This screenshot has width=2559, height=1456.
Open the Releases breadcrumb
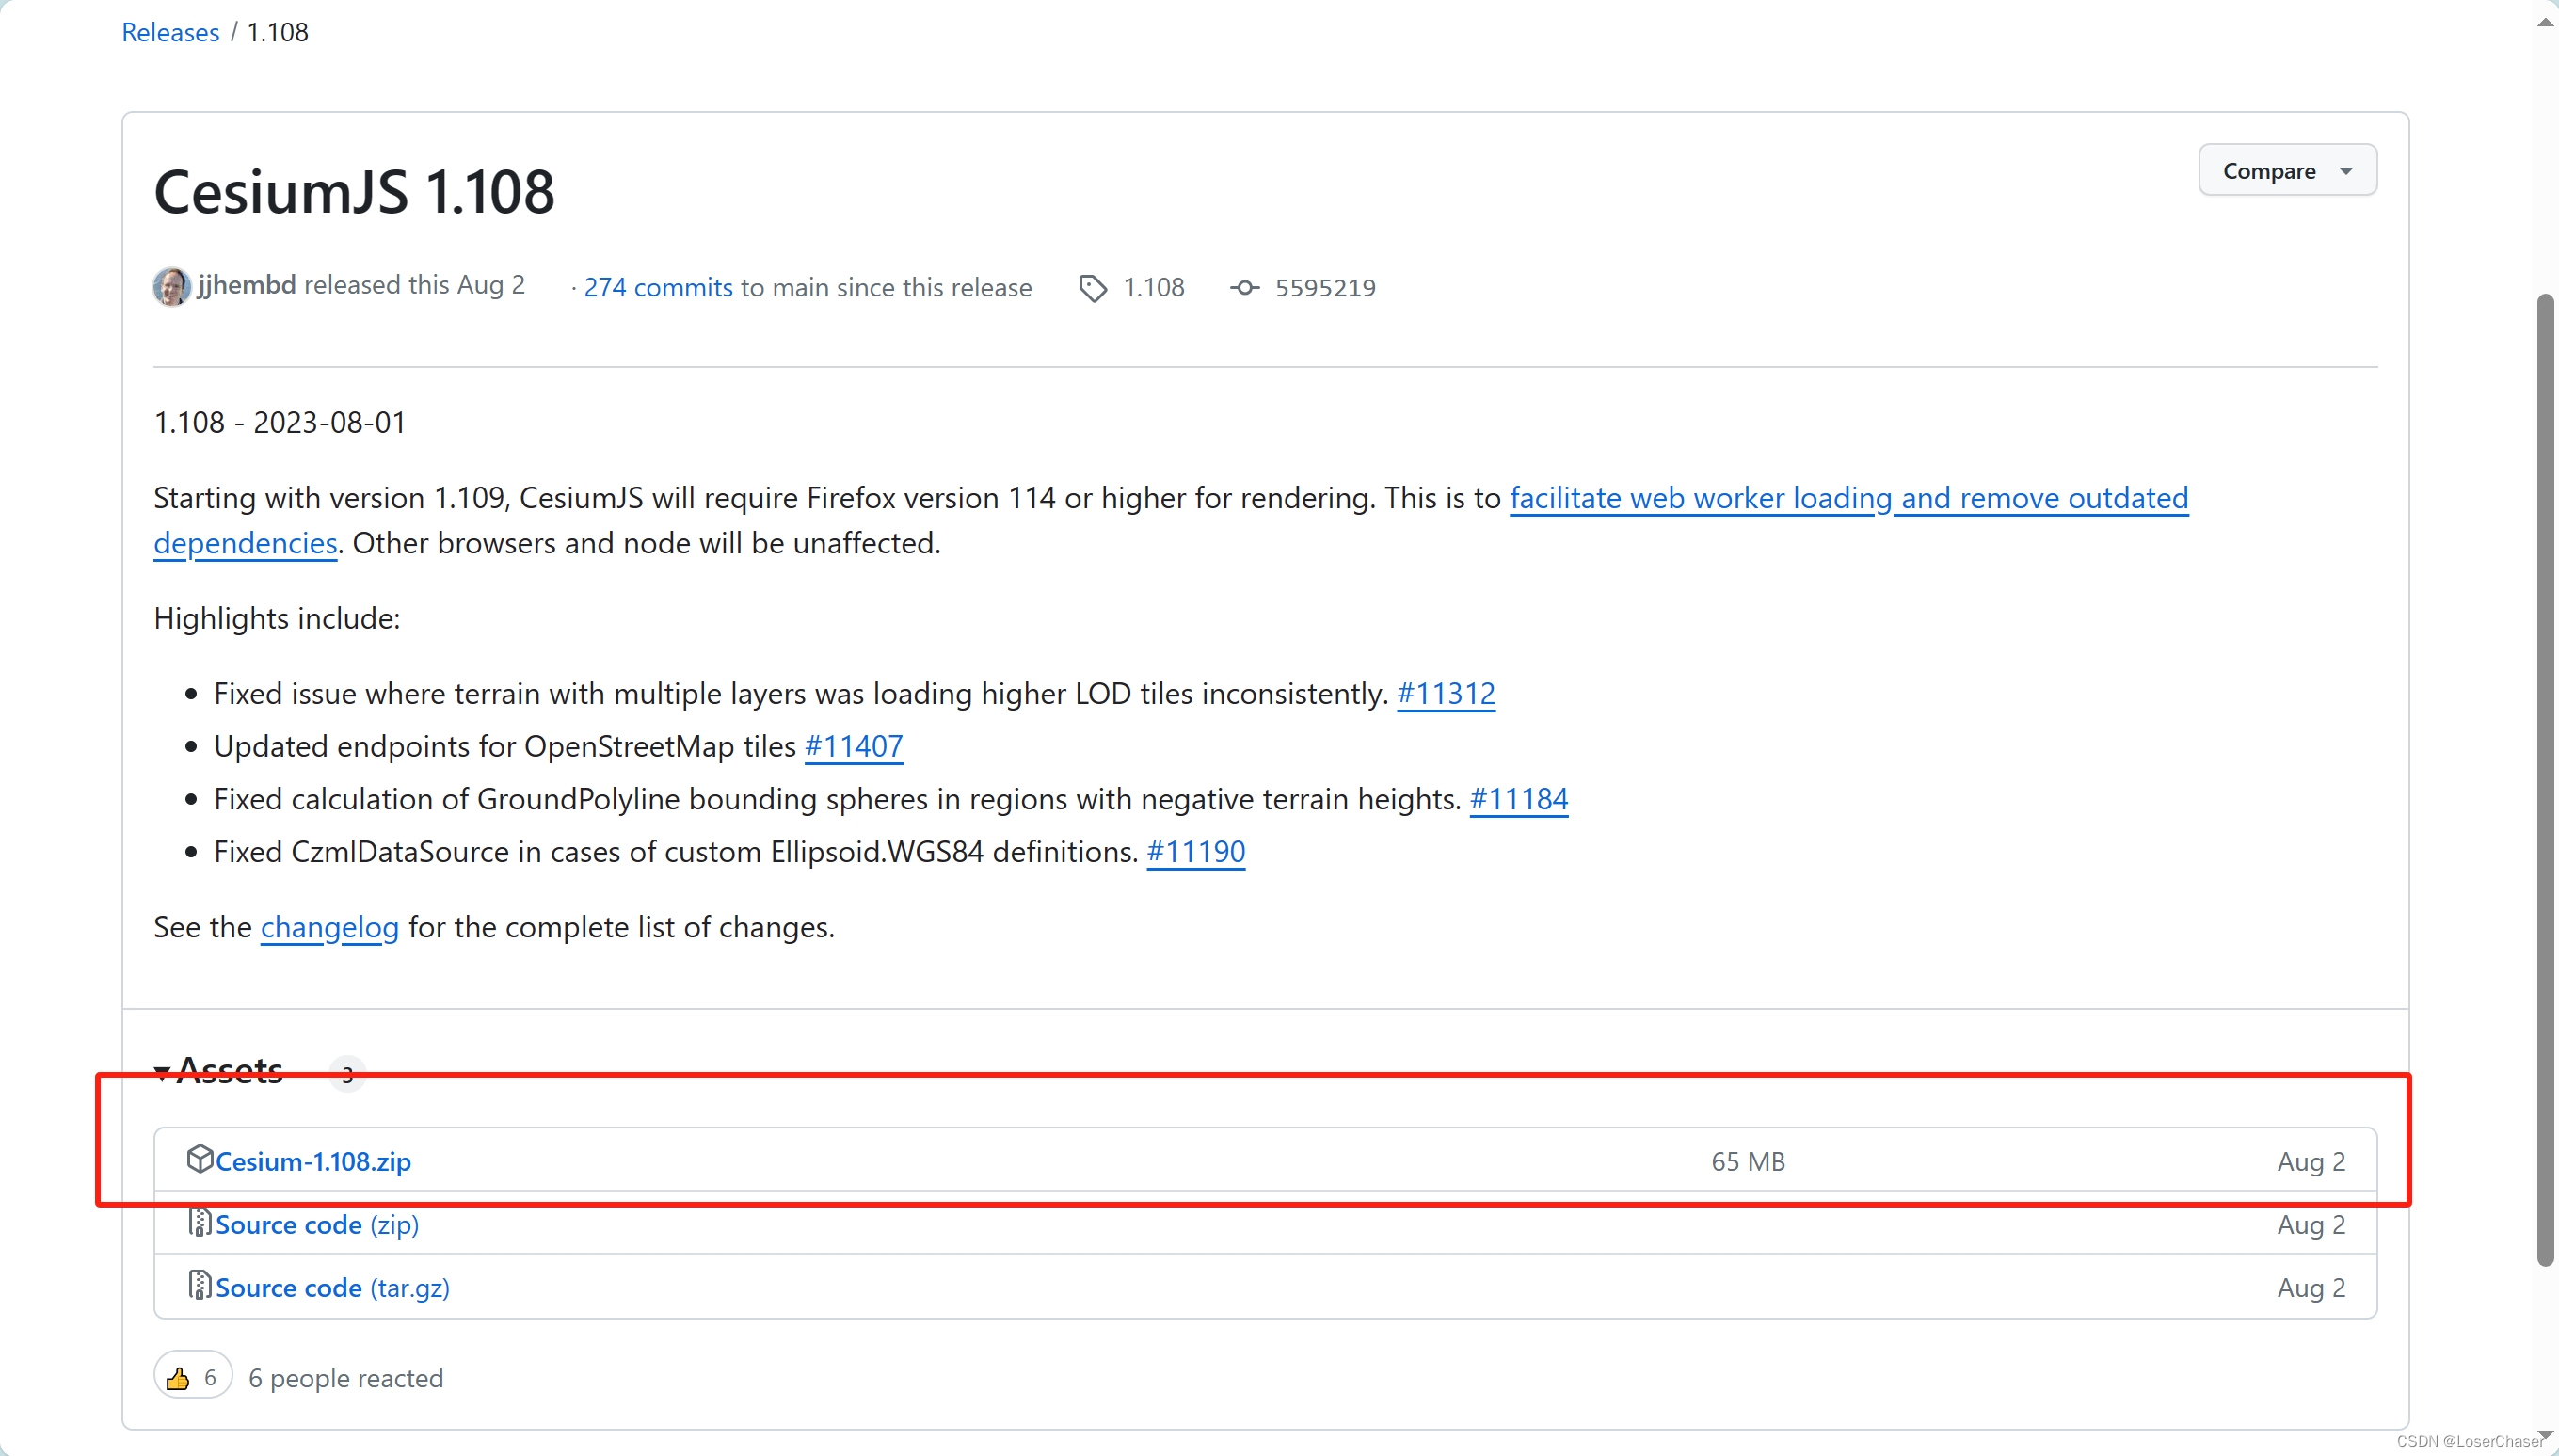tap(170, 31)
